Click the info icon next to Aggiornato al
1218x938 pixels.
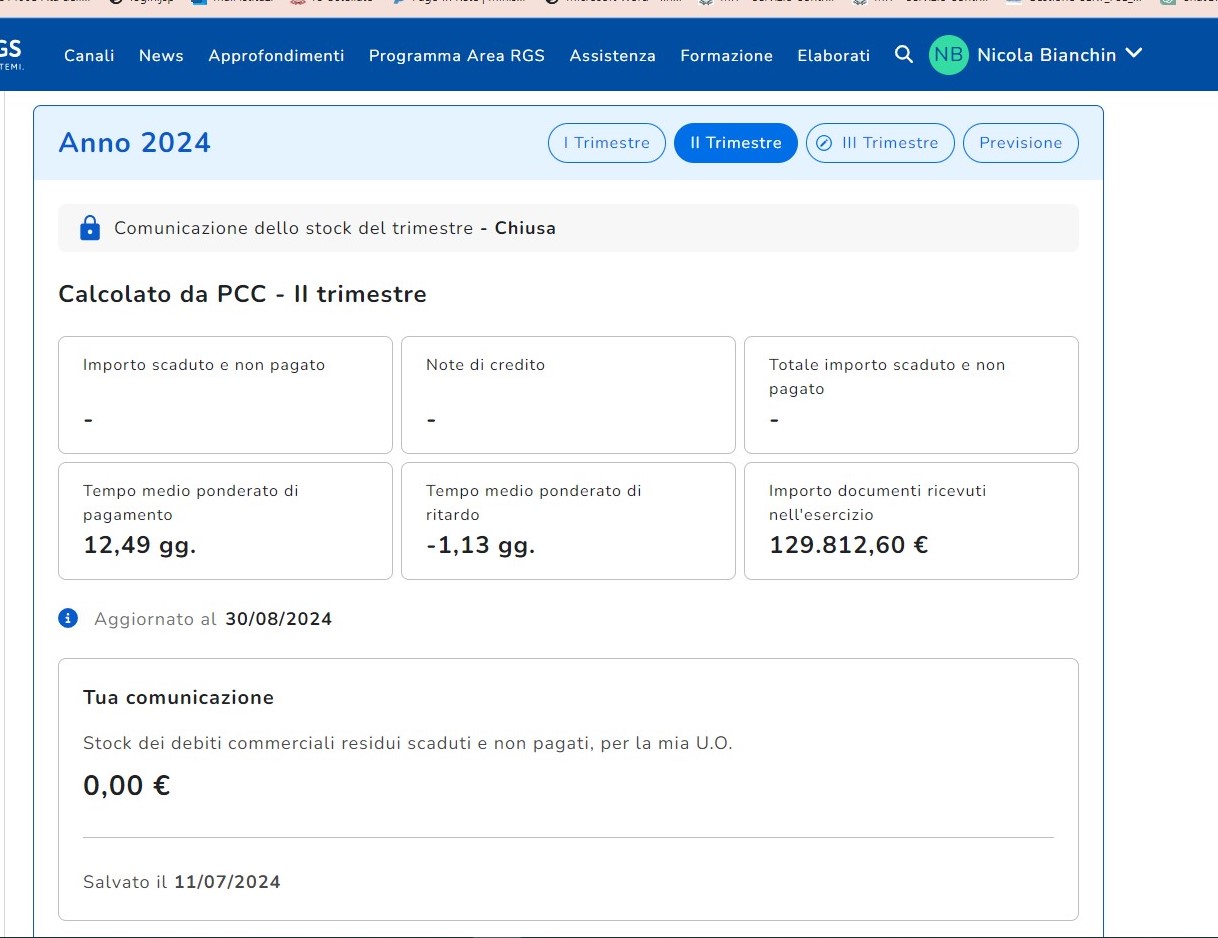tap(68, 619)
